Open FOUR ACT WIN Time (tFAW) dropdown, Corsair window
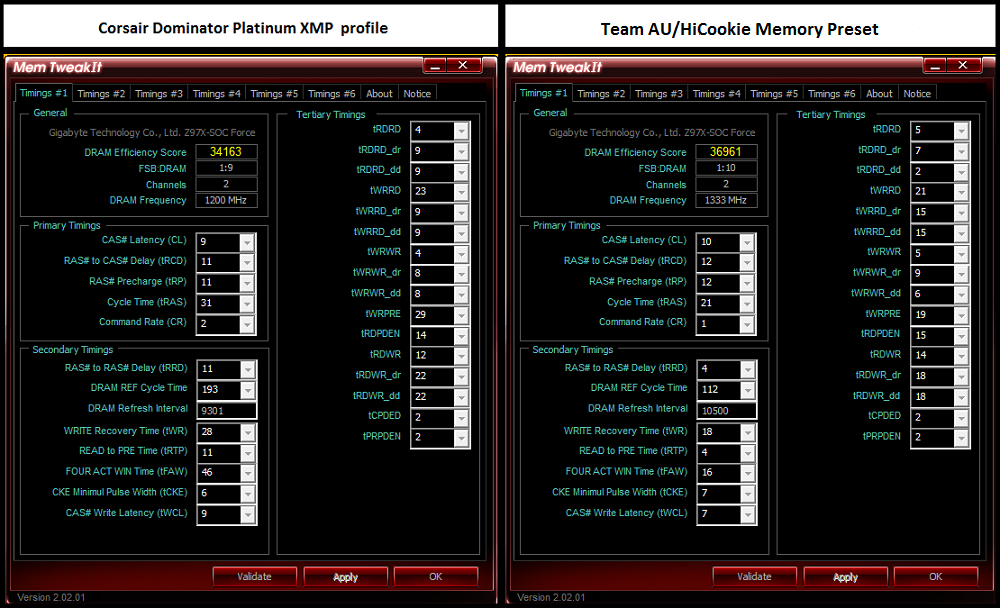Viewport: 1000px width, 608px height. 248,473
